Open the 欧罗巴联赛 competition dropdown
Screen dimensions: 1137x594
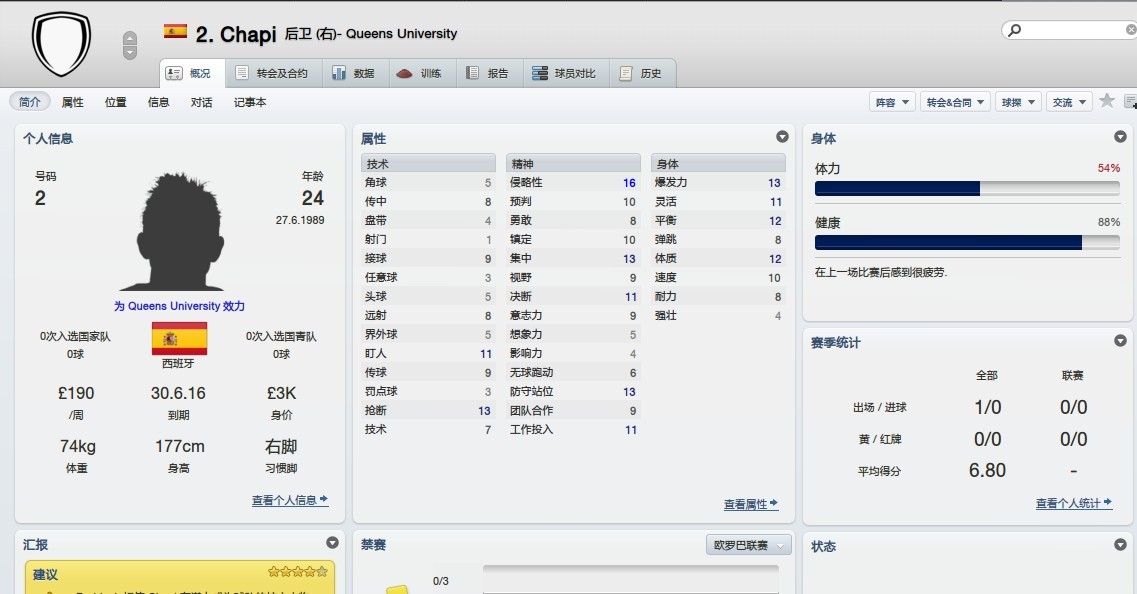click(x=749, y=545)
